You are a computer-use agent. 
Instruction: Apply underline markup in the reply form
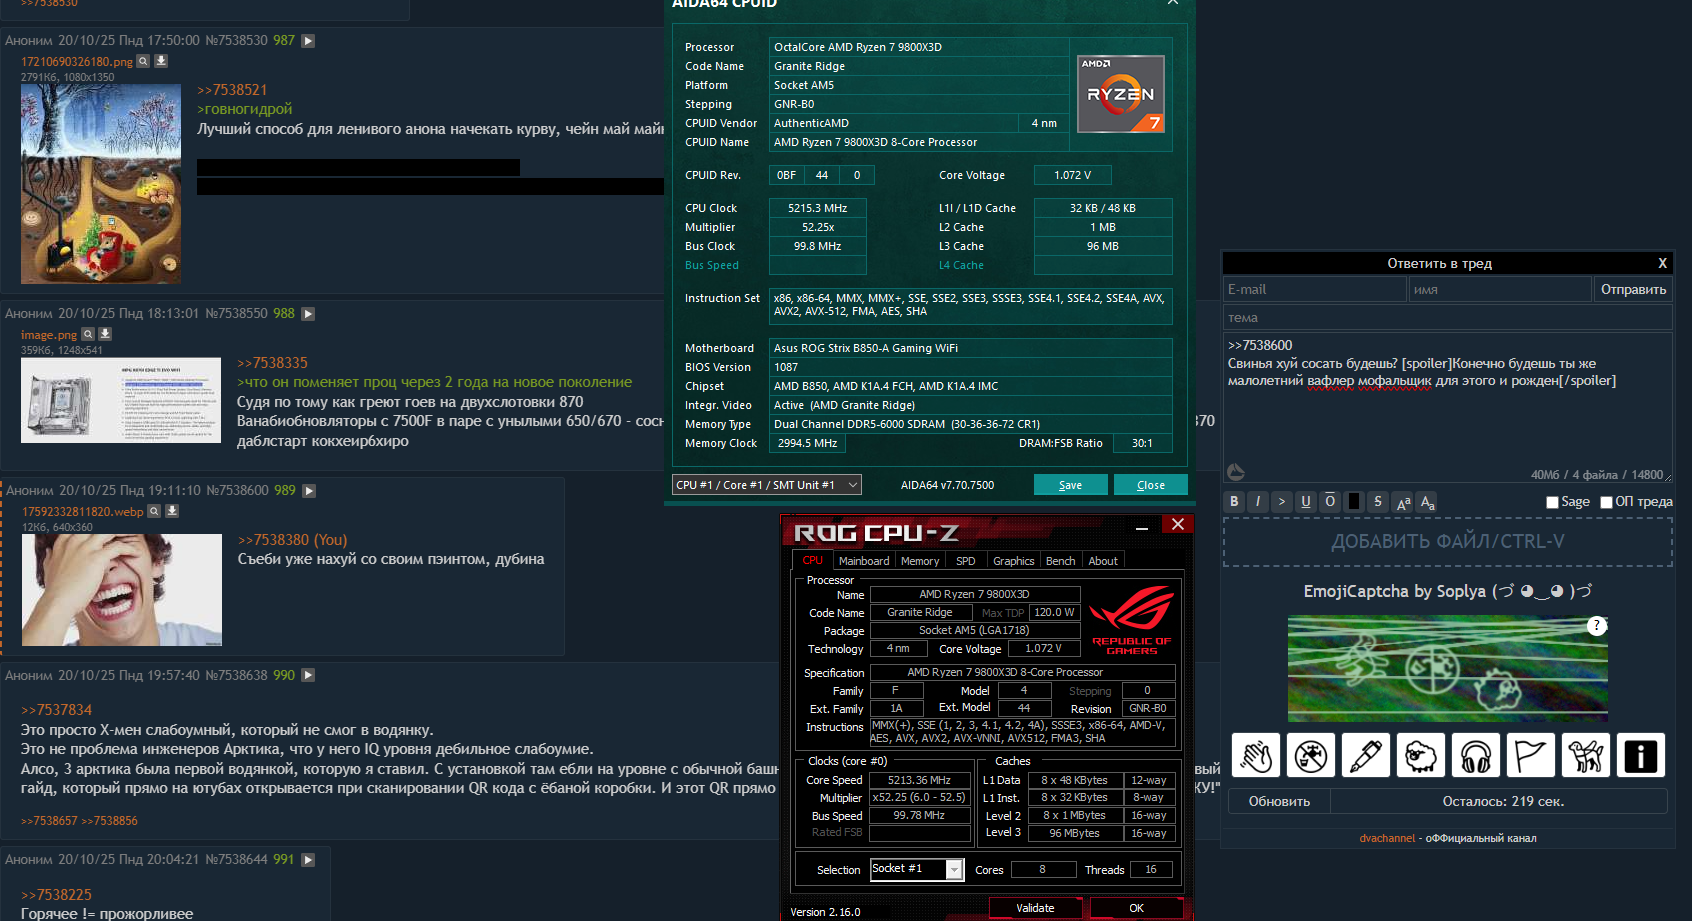(1306, 502)
